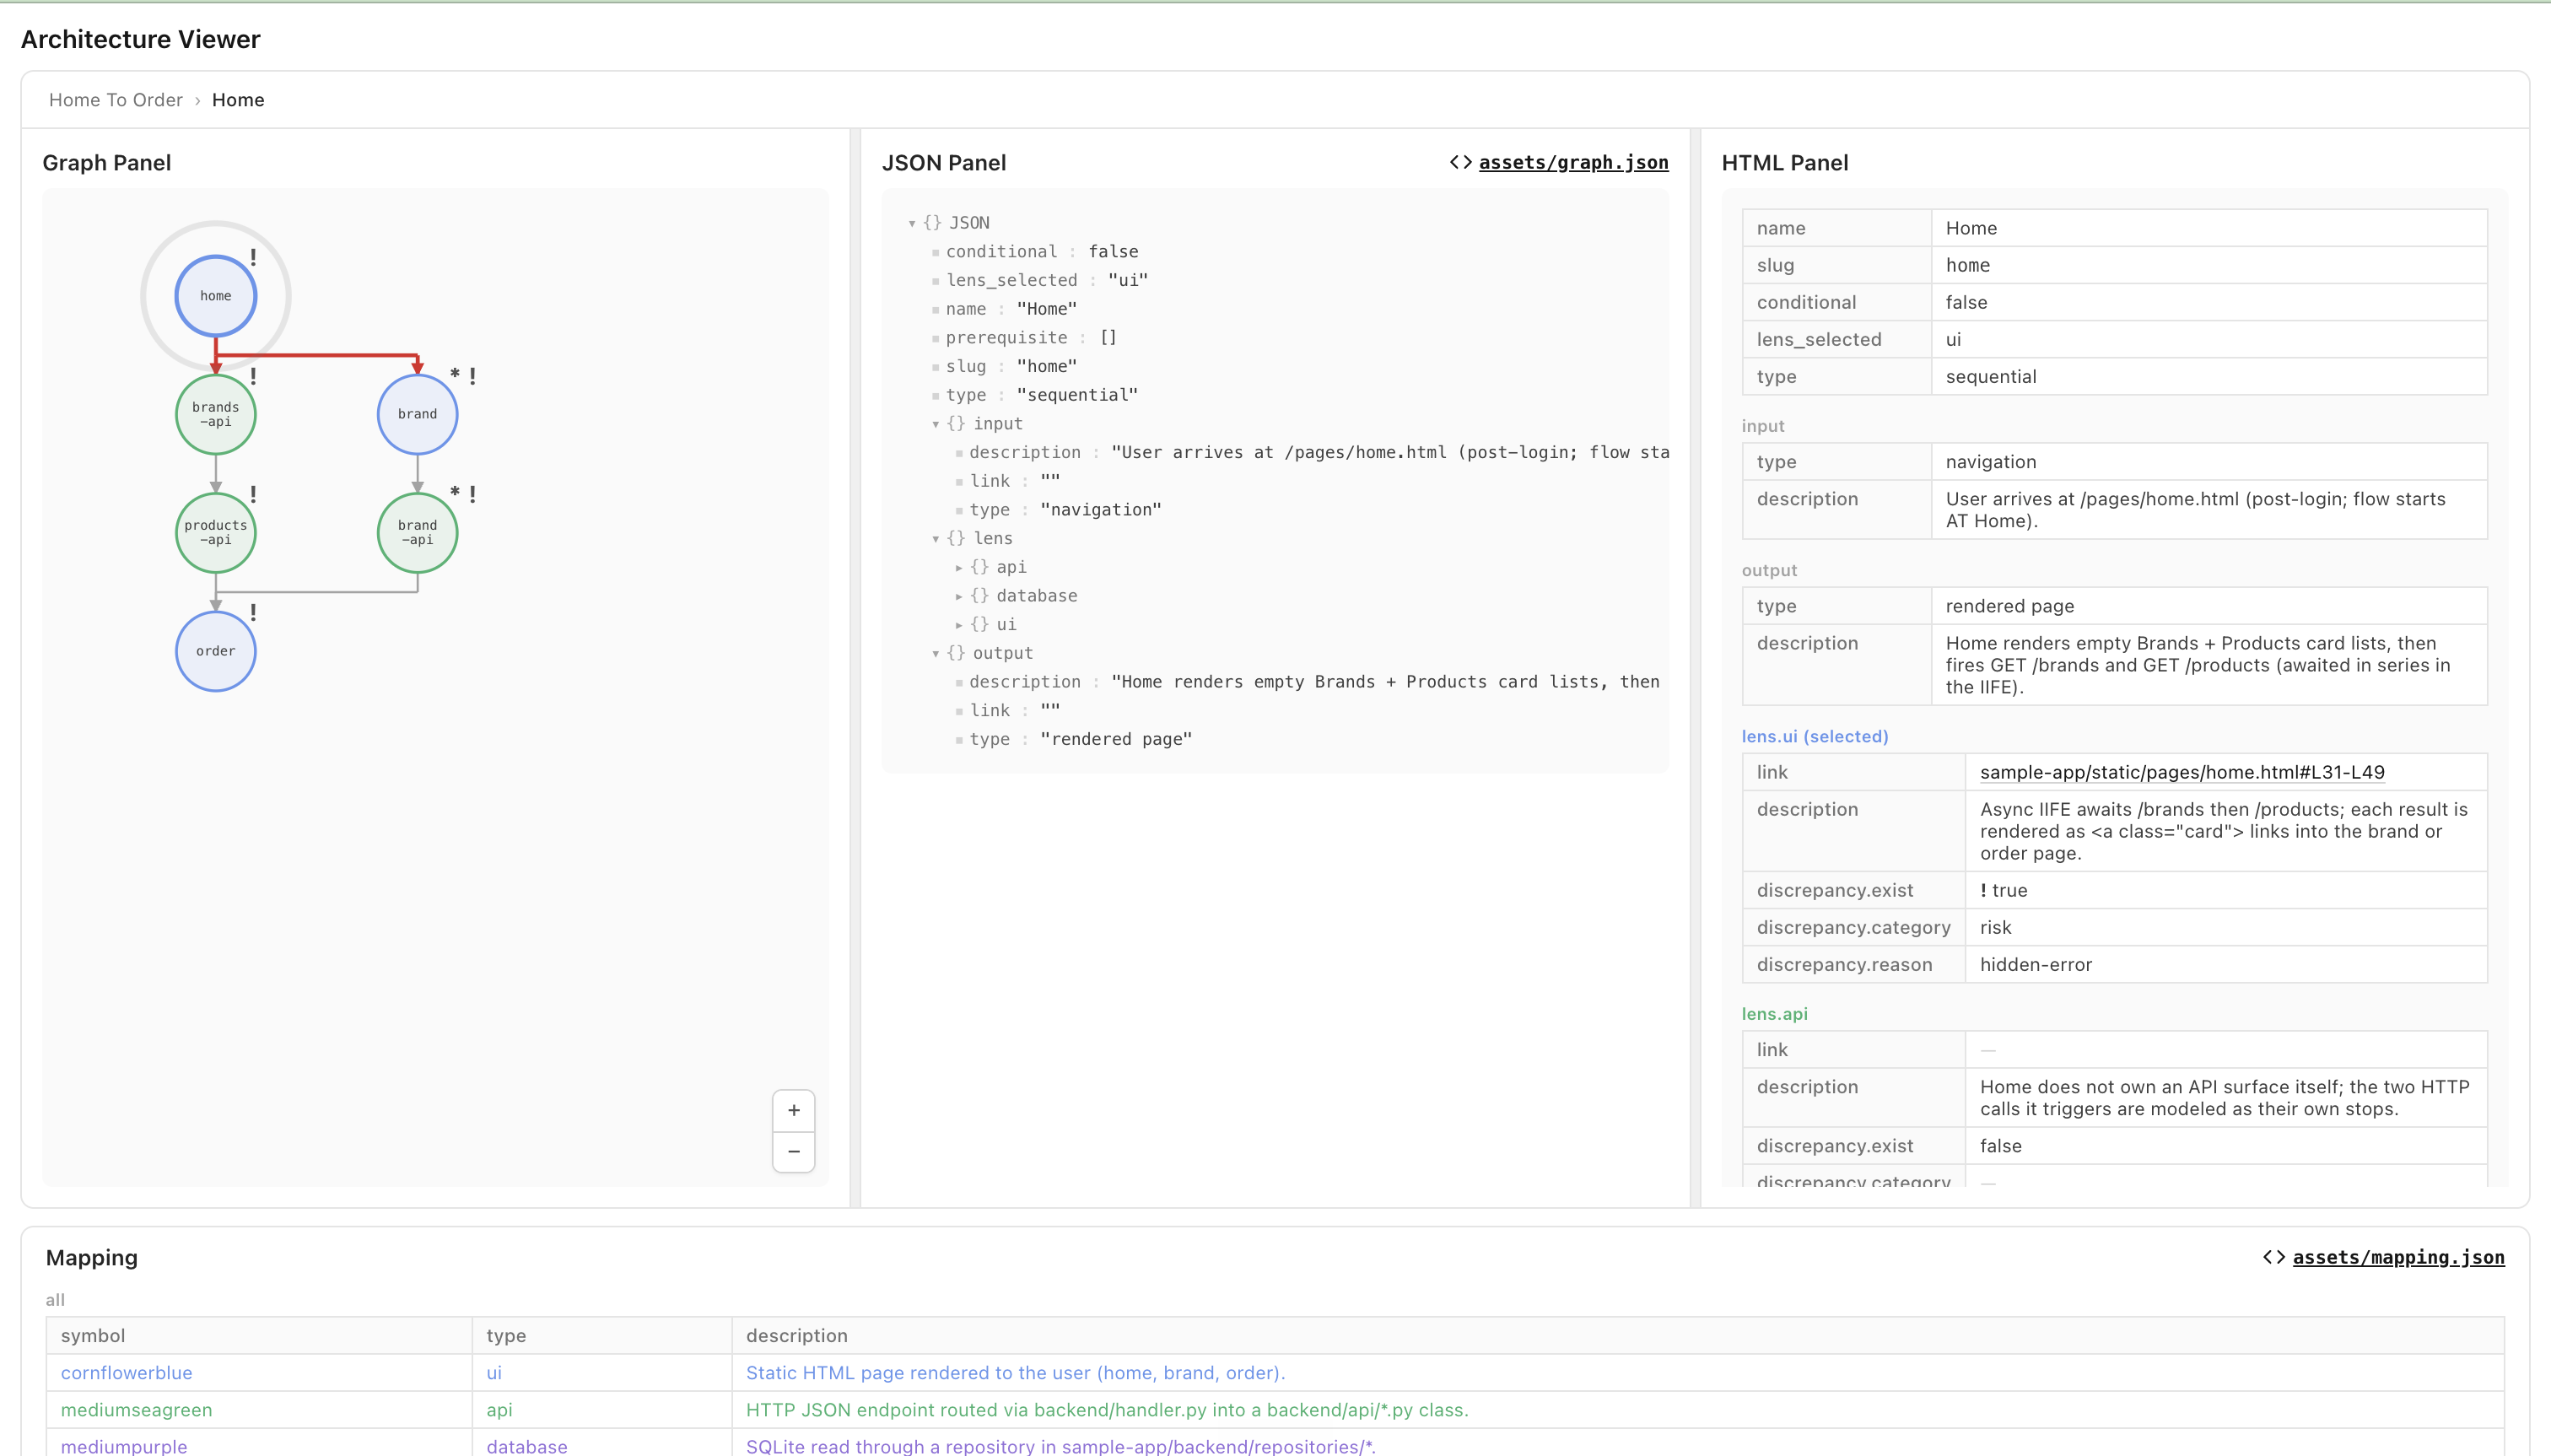Zoom in the graph with plus button
This screenshot has width=2551, height=1456.
[x=793, y=1110]
